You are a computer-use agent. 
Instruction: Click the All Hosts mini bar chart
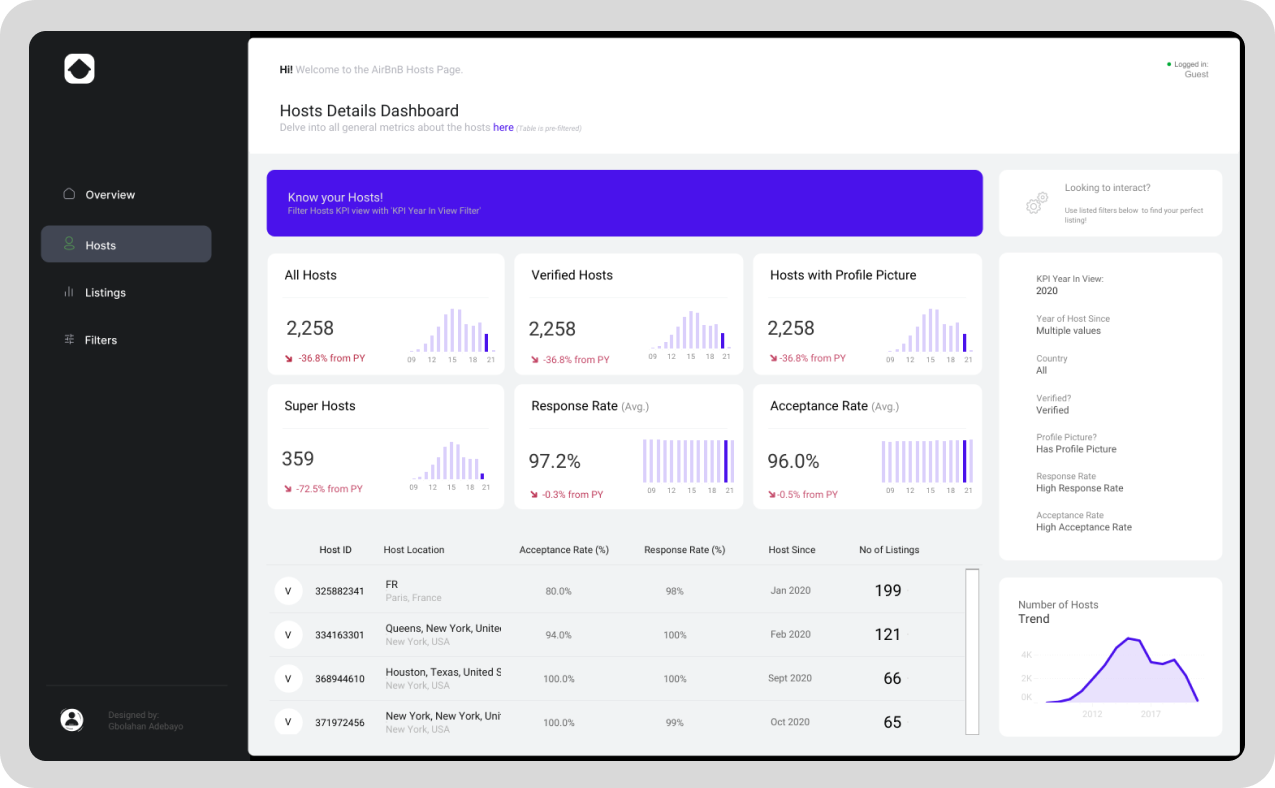click(x=450, y=335)
